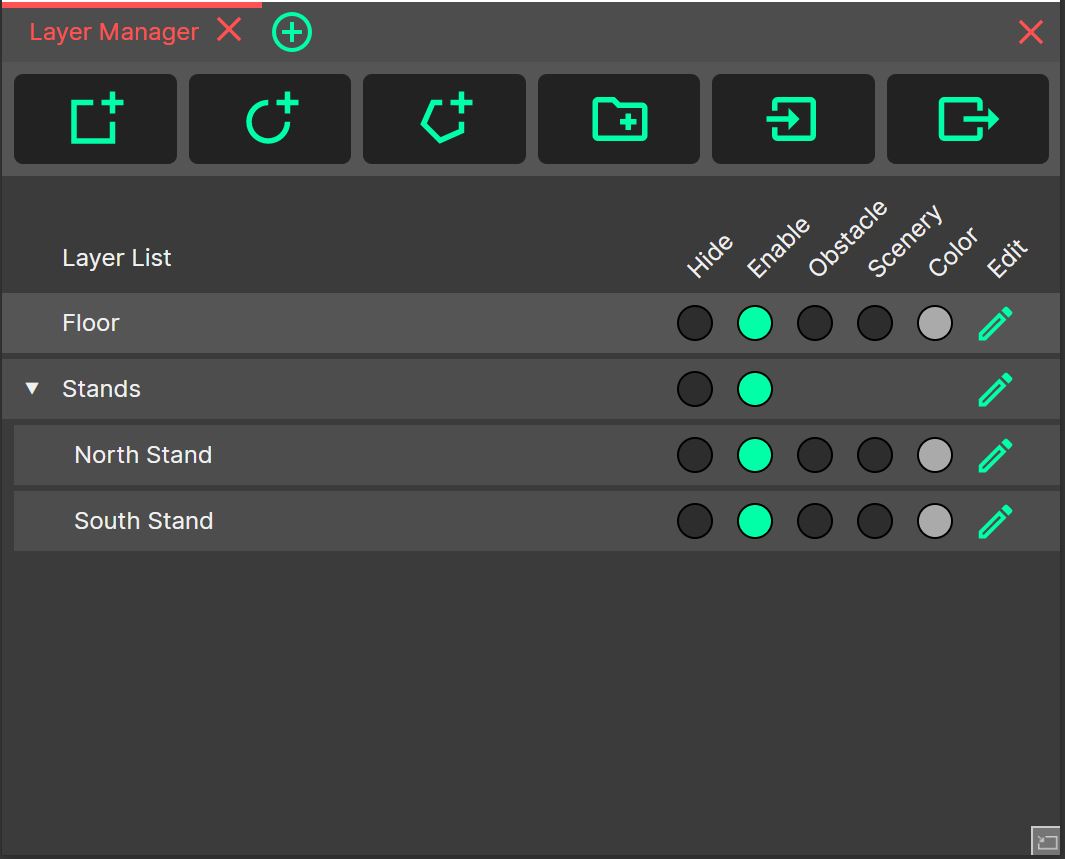1065x859 pixels.
Task: Open the edit pencil for South Stand
Action: tap(995, 521)
